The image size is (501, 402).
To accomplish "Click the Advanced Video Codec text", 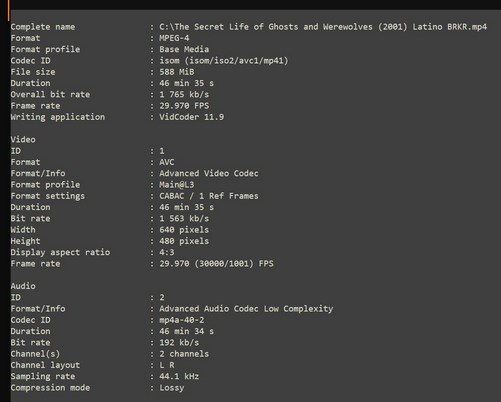I will click(209, 173).
